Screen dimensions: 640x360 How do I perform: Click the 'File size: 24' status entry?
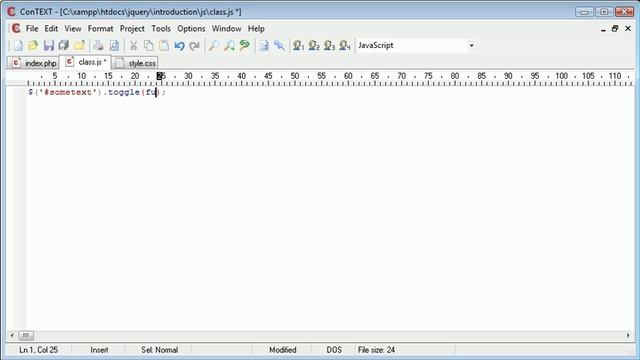tap(376, 350)
